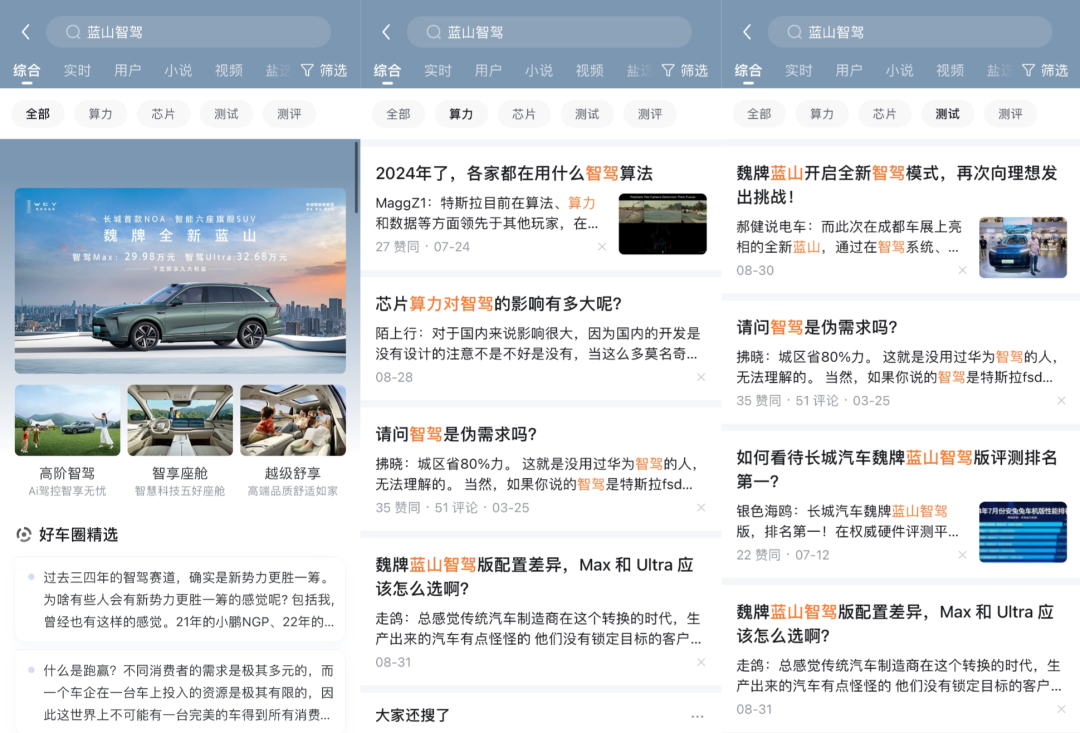
Task: Dismiss 请问智驾是伪需求吗 result on the middle screen
Action: pos(700,508)
